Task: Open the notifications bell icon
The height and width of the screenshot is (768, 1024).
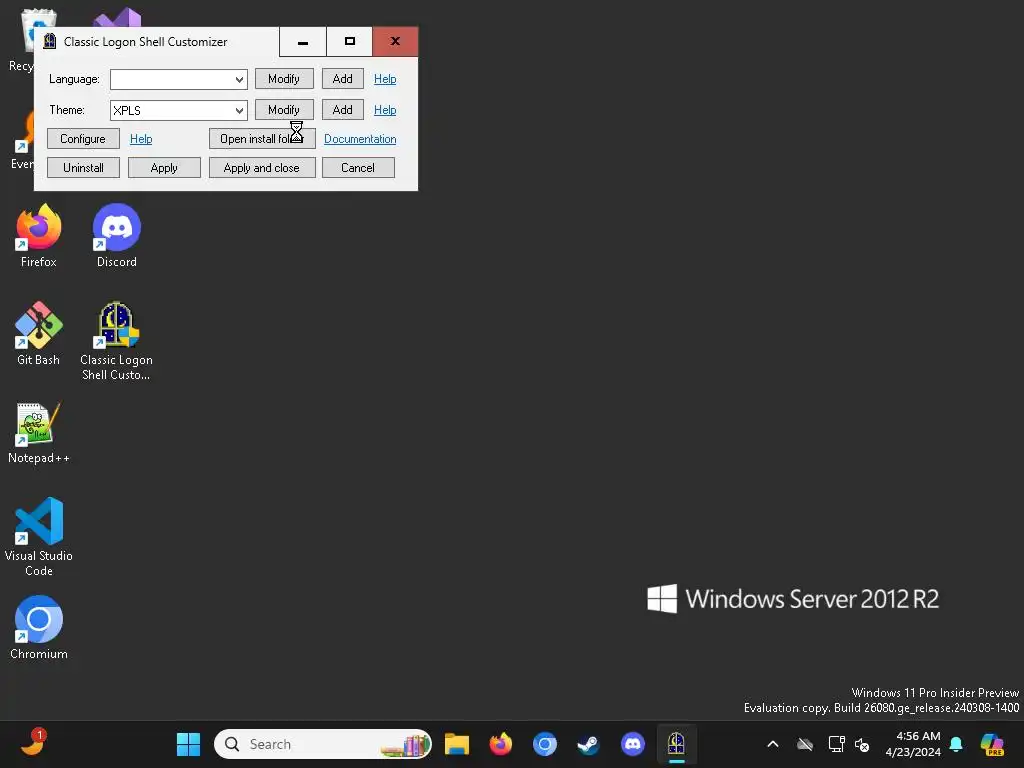Action: pos(956,744)
